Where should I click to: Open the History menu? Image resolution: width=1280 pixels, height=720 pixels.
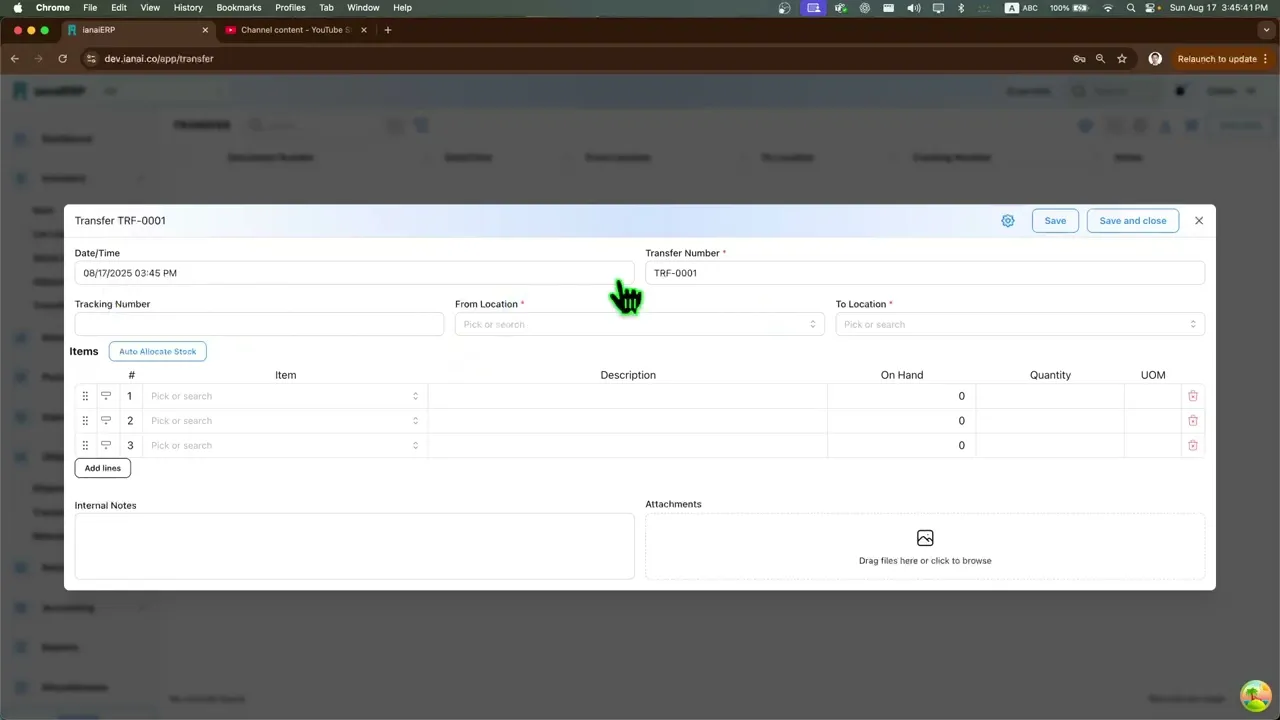(x=188, y=7)
